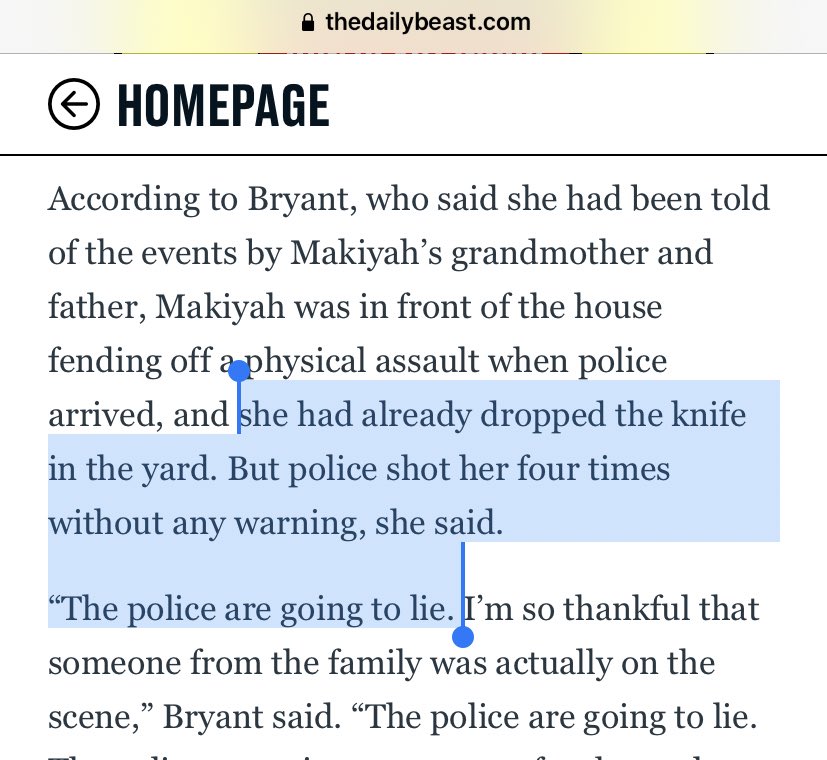Select the thedailybeast.com address field
Image resolution: width=827 pixels, height=760 pixels.
click(415, 23)
